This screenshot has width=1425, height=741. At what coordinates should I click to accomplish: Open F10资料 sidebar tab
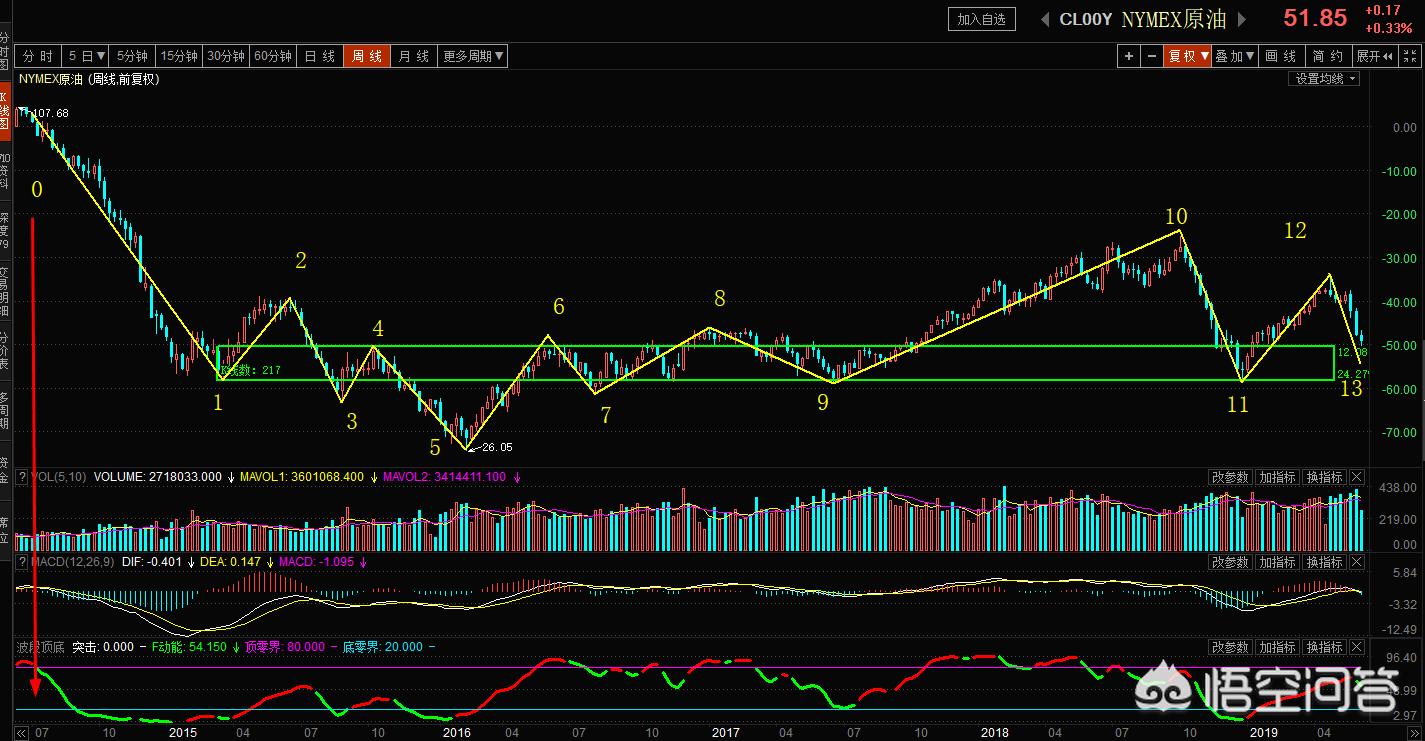click(x=5, y=172)
